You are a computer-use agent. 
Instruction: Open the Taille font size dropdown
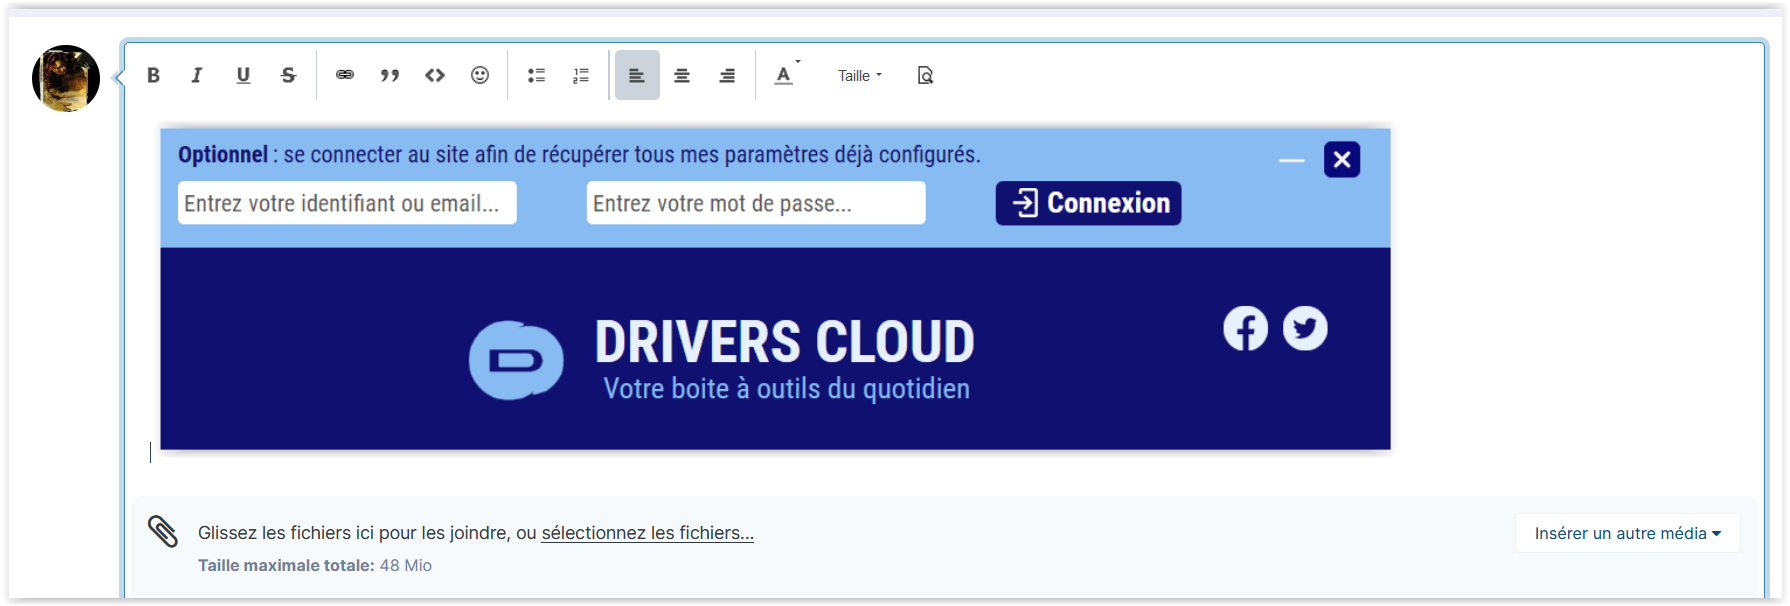(x=860, y=76)
